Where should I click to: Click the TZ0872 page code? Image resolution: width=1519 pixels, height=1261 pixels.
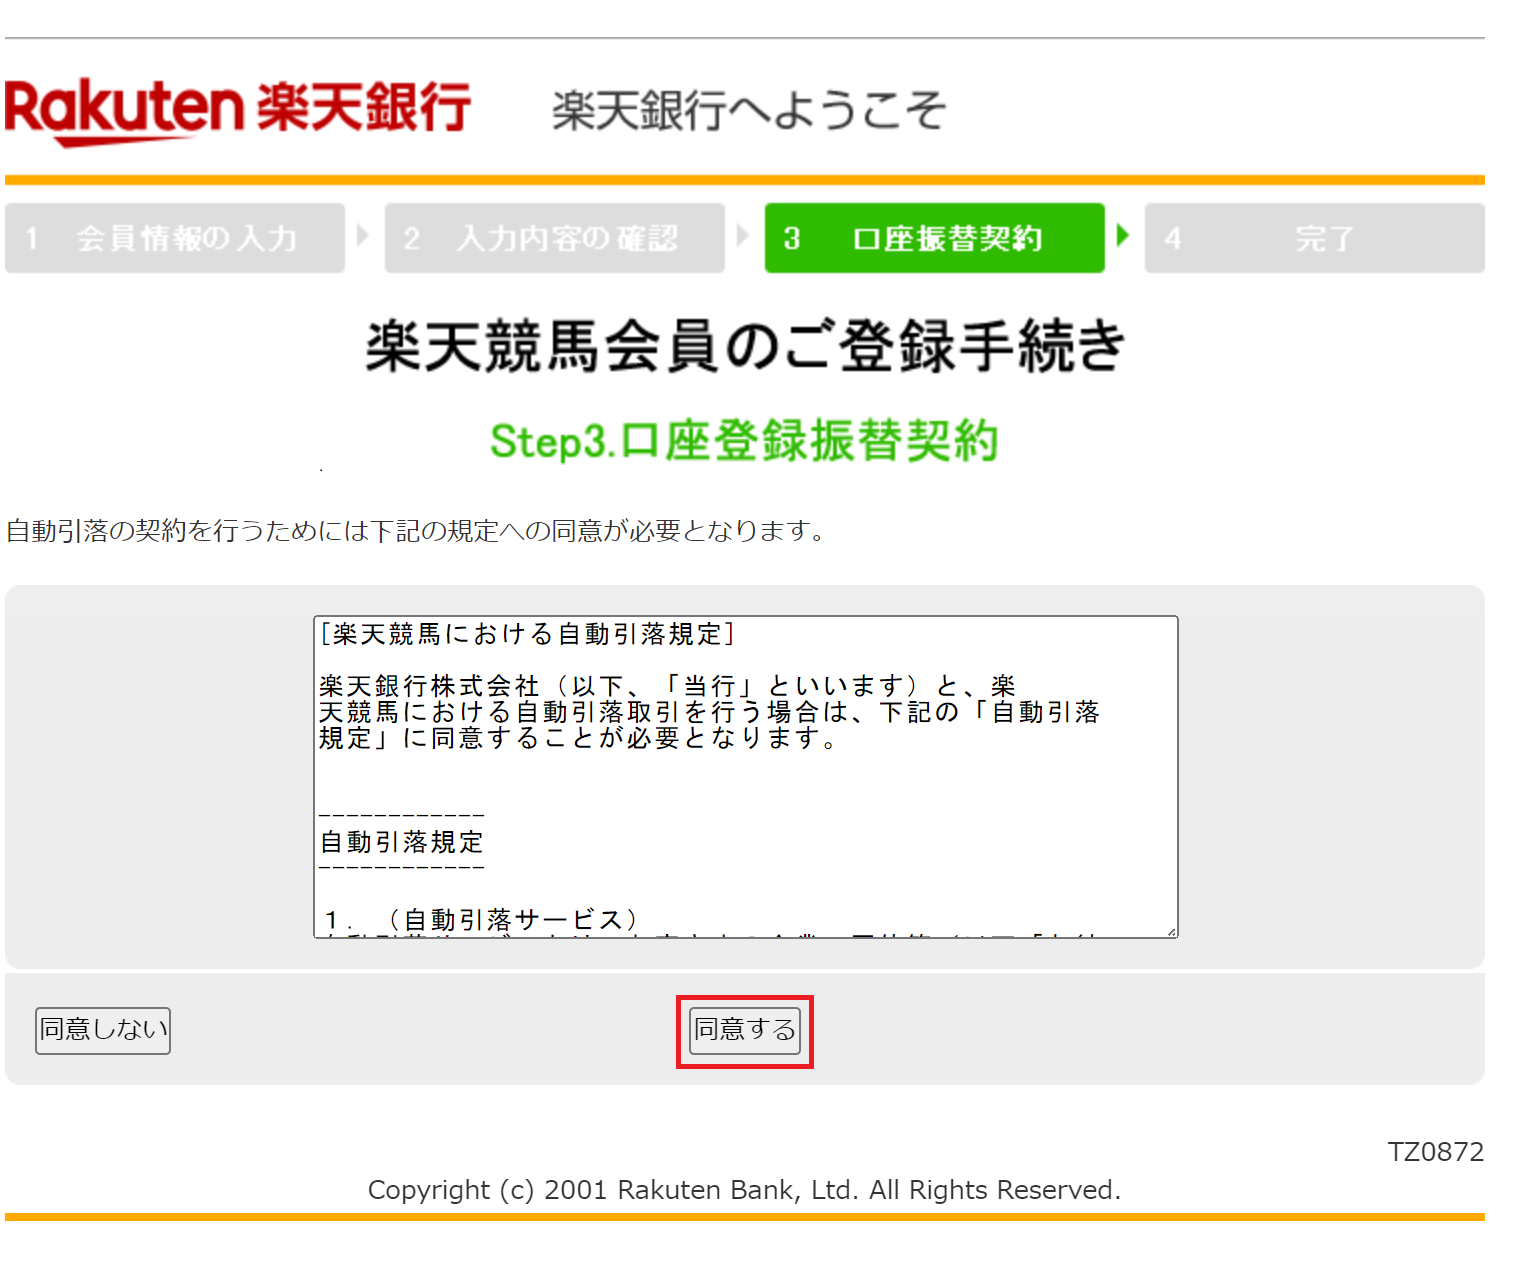point(1435,1152)
